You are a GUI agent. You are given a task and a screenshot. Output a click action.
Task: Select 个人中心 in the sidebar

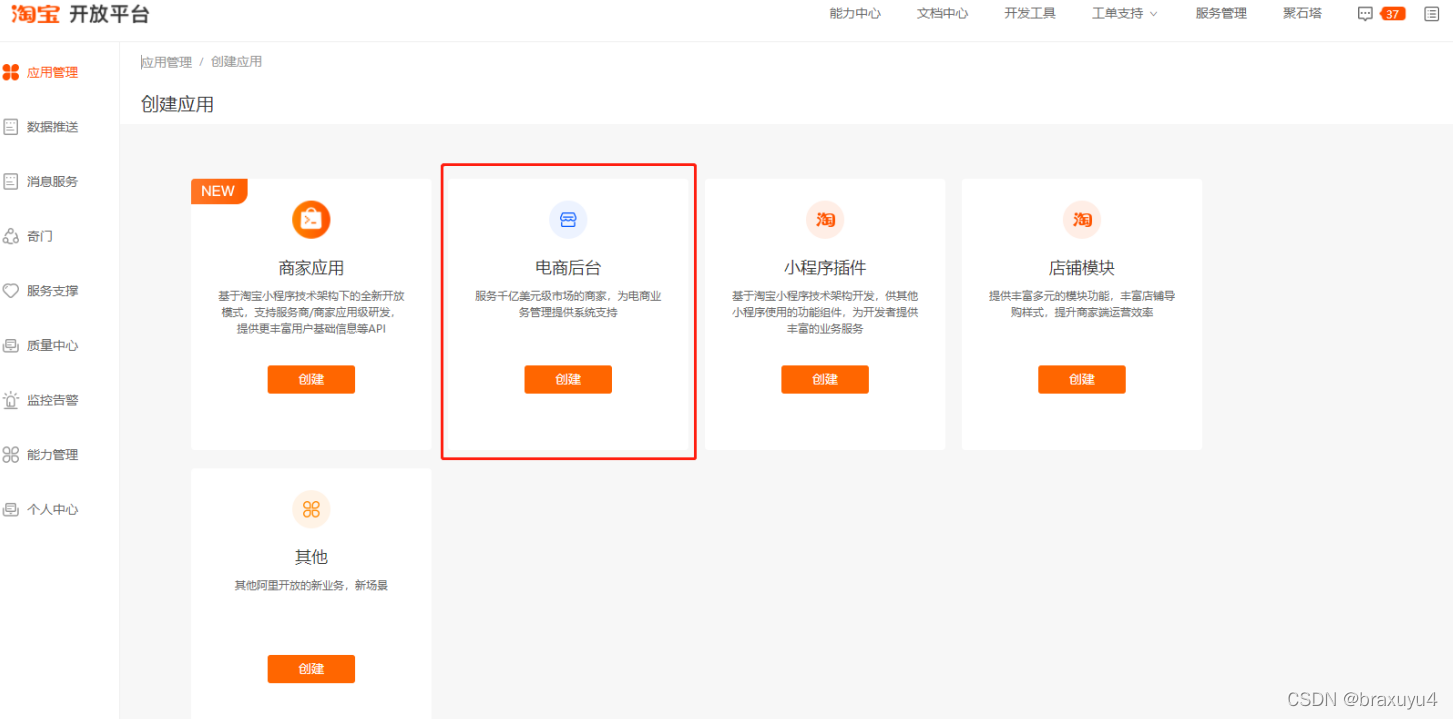tap(52, 509)
